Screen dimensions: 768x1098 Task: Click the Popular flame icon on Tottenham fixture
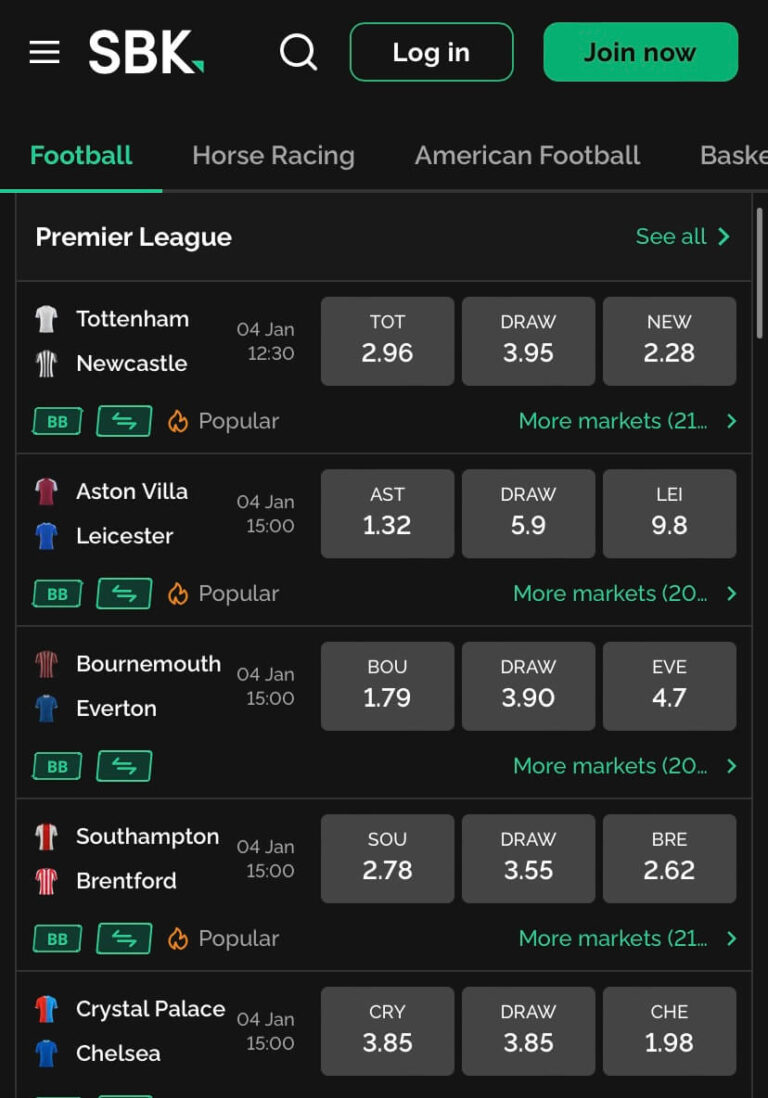click(x=180, y=421)
